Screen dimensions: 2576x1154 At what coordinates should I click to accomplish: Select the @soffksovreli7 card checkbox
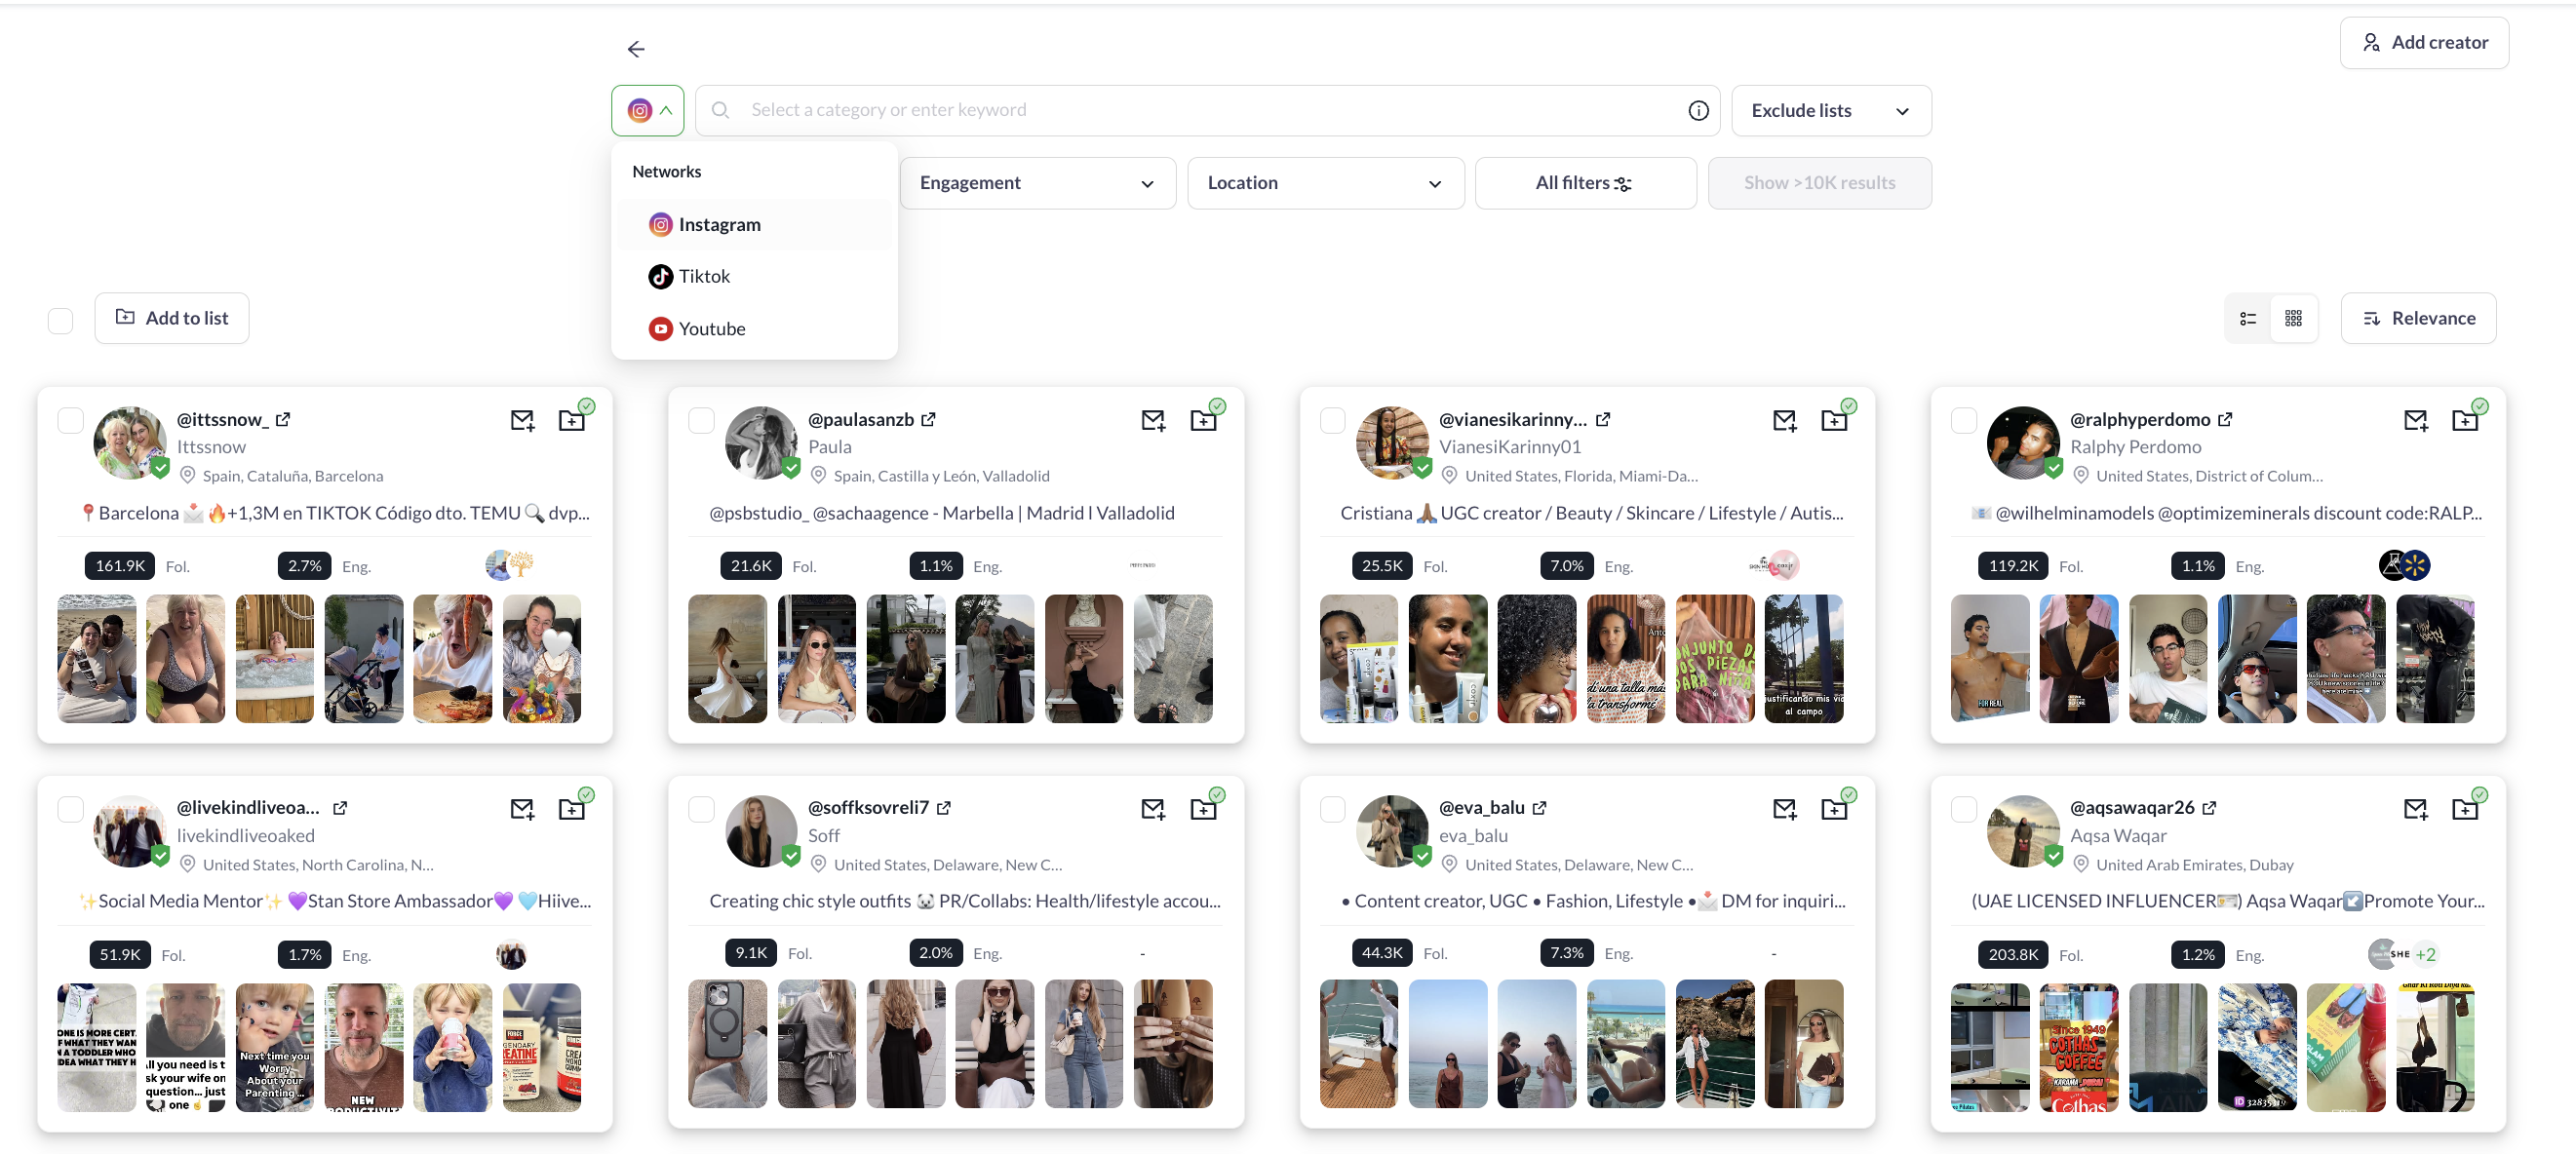(x=701, y=809)
